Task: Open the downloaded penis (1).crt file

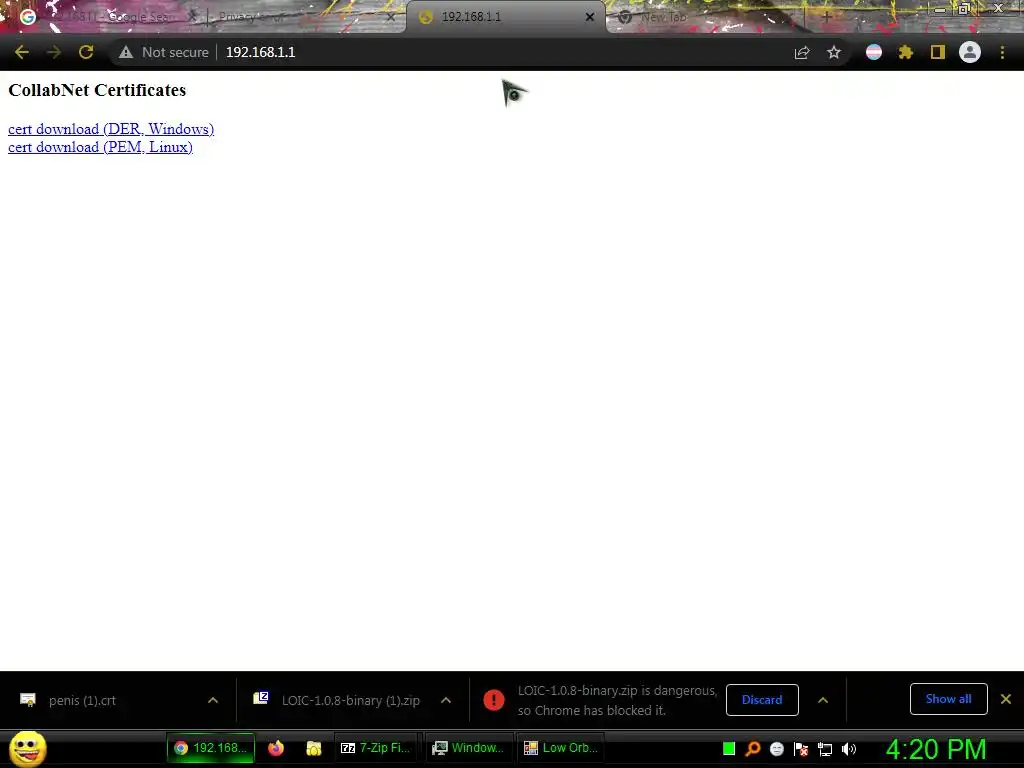Action: [82, 700]
